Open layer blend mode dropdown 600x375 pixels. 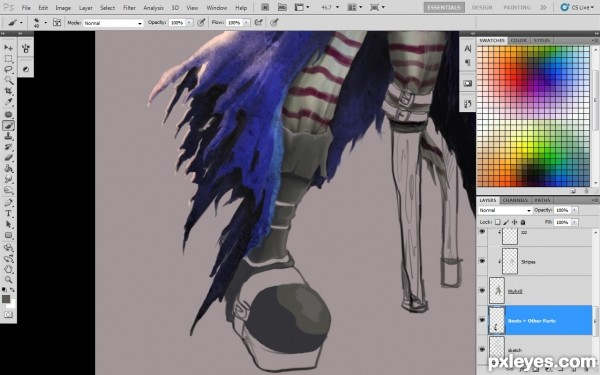(505, 210)
